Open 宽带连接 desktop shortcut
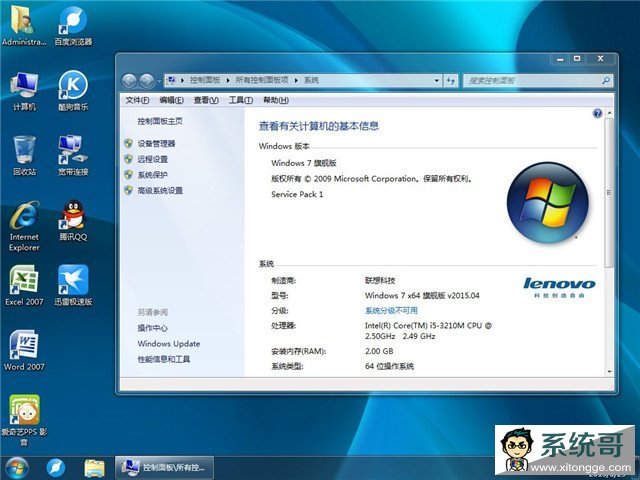This screenshot has height=480, width=640. 73,155
